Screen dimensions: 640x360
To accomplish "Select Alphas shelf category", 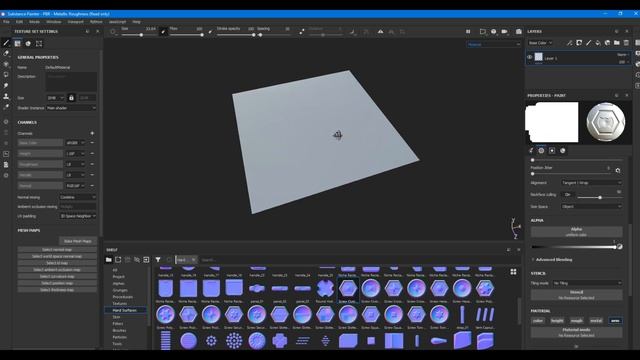I will click(x=118, y=283).
